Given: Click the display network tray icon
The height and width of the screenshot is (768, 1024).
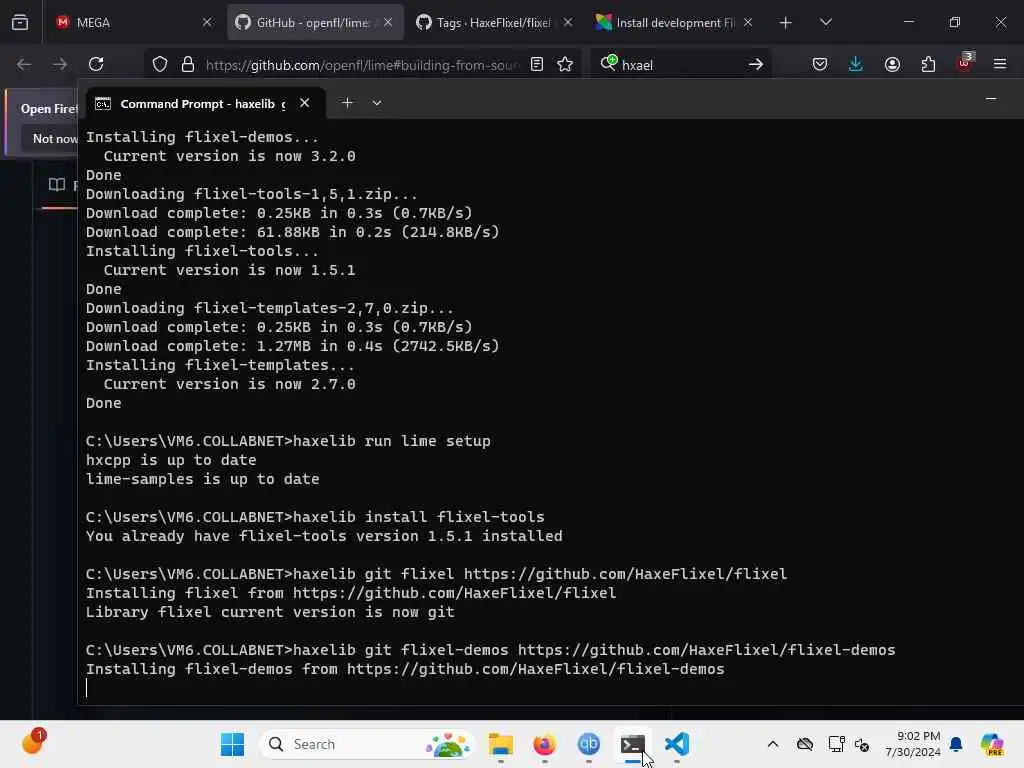Looking at the screenshot, I should (836, 744).
